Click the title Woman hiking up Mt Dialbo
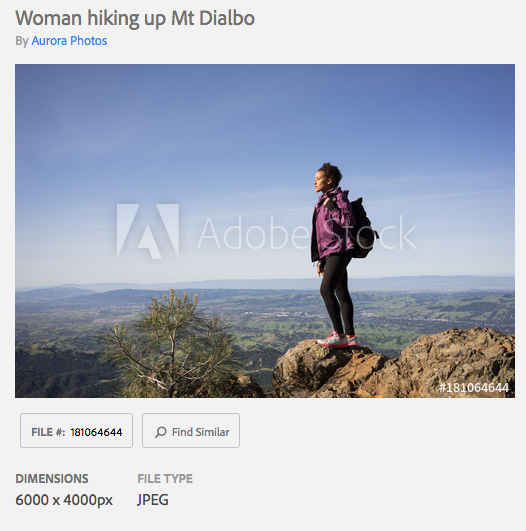Image resolution: width=526 pixels, height=531 pixels. coord(135,18)
